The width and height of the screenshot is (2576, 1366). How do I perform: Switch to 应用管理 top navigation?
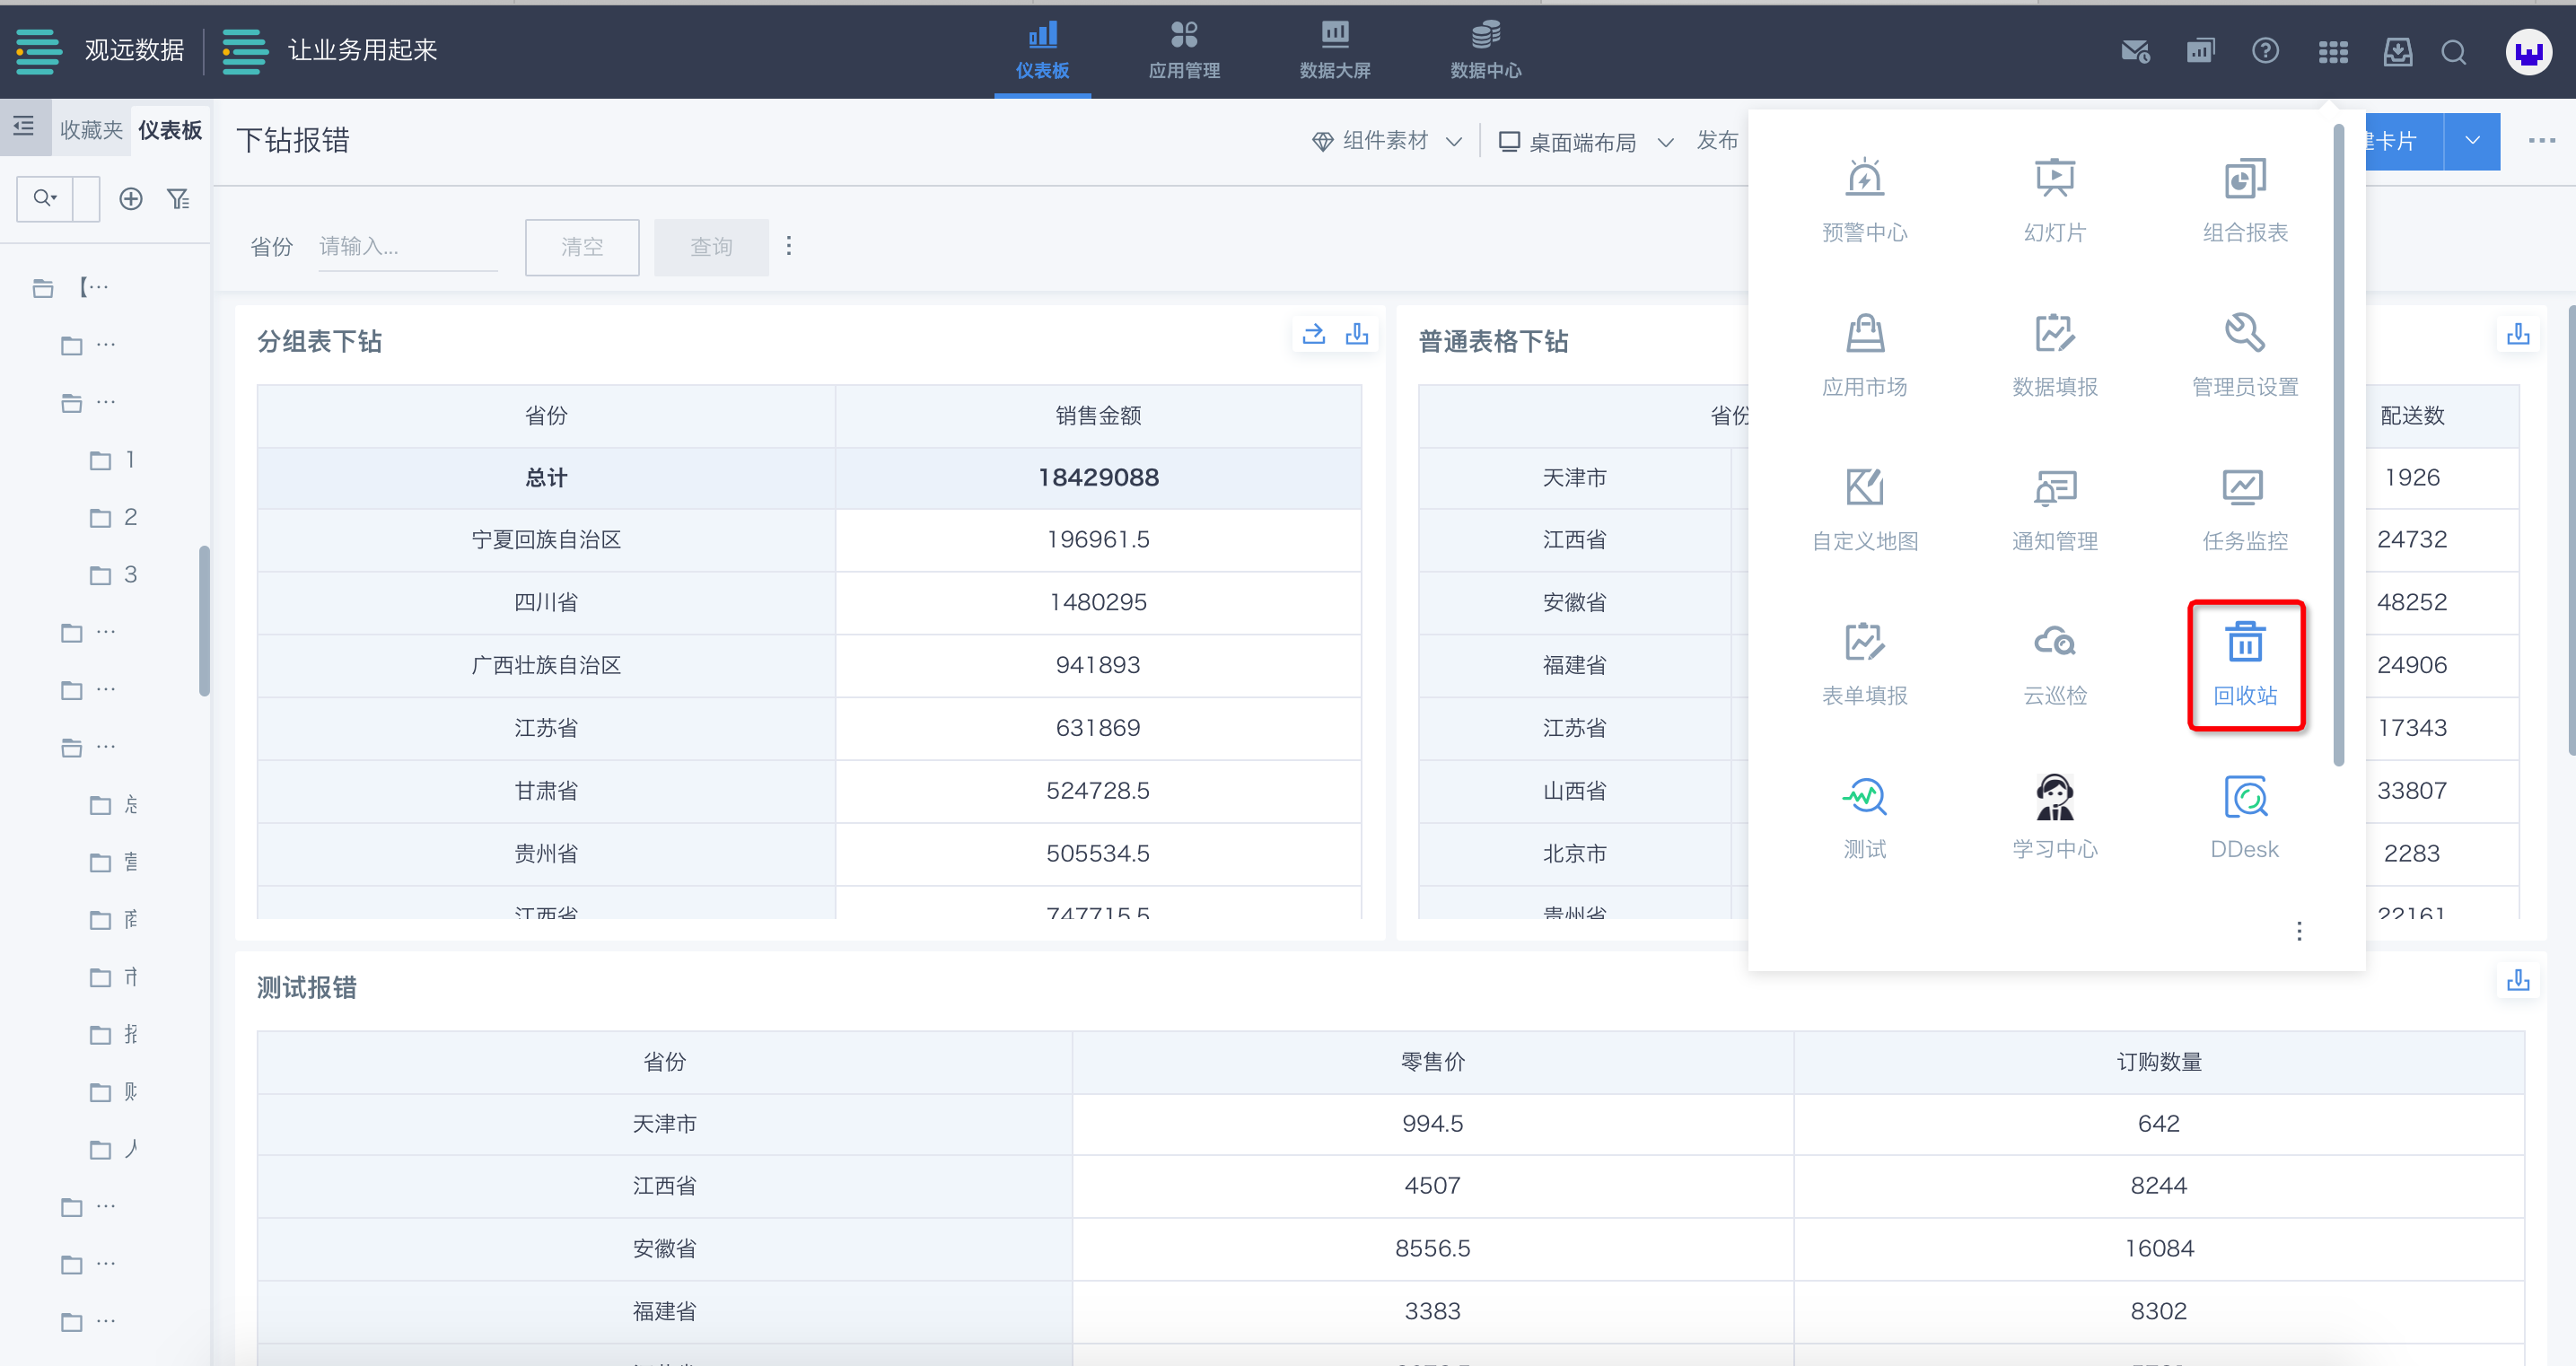click(x=1184, y=50)
